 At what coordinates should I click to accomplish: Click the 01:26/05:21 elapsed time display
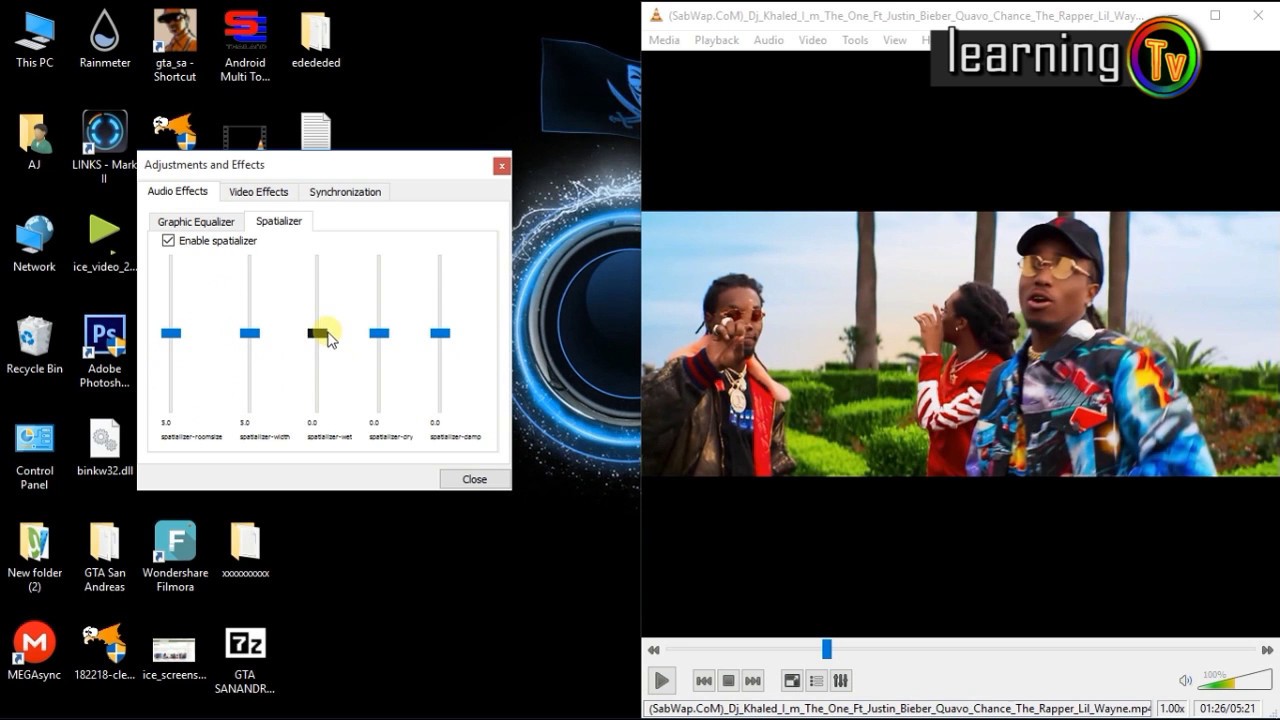tap(1227, 709)
